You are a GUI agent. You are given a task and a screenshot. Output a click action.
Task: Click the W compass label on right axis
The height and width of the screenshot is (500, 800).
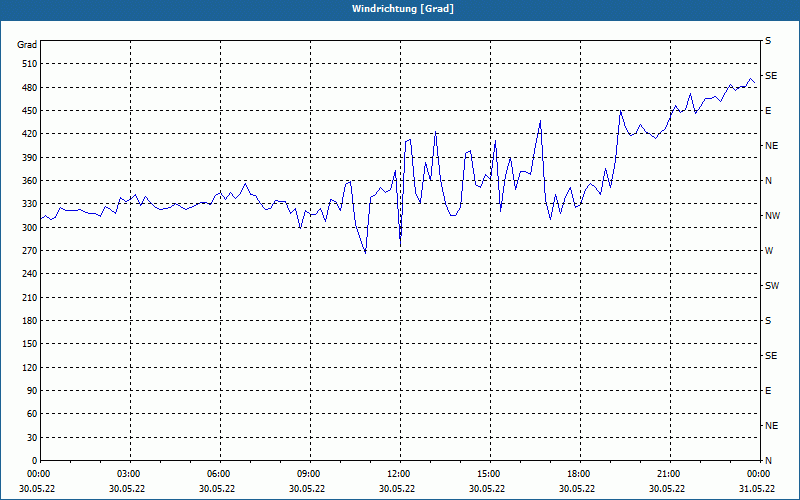pos(769,251)
